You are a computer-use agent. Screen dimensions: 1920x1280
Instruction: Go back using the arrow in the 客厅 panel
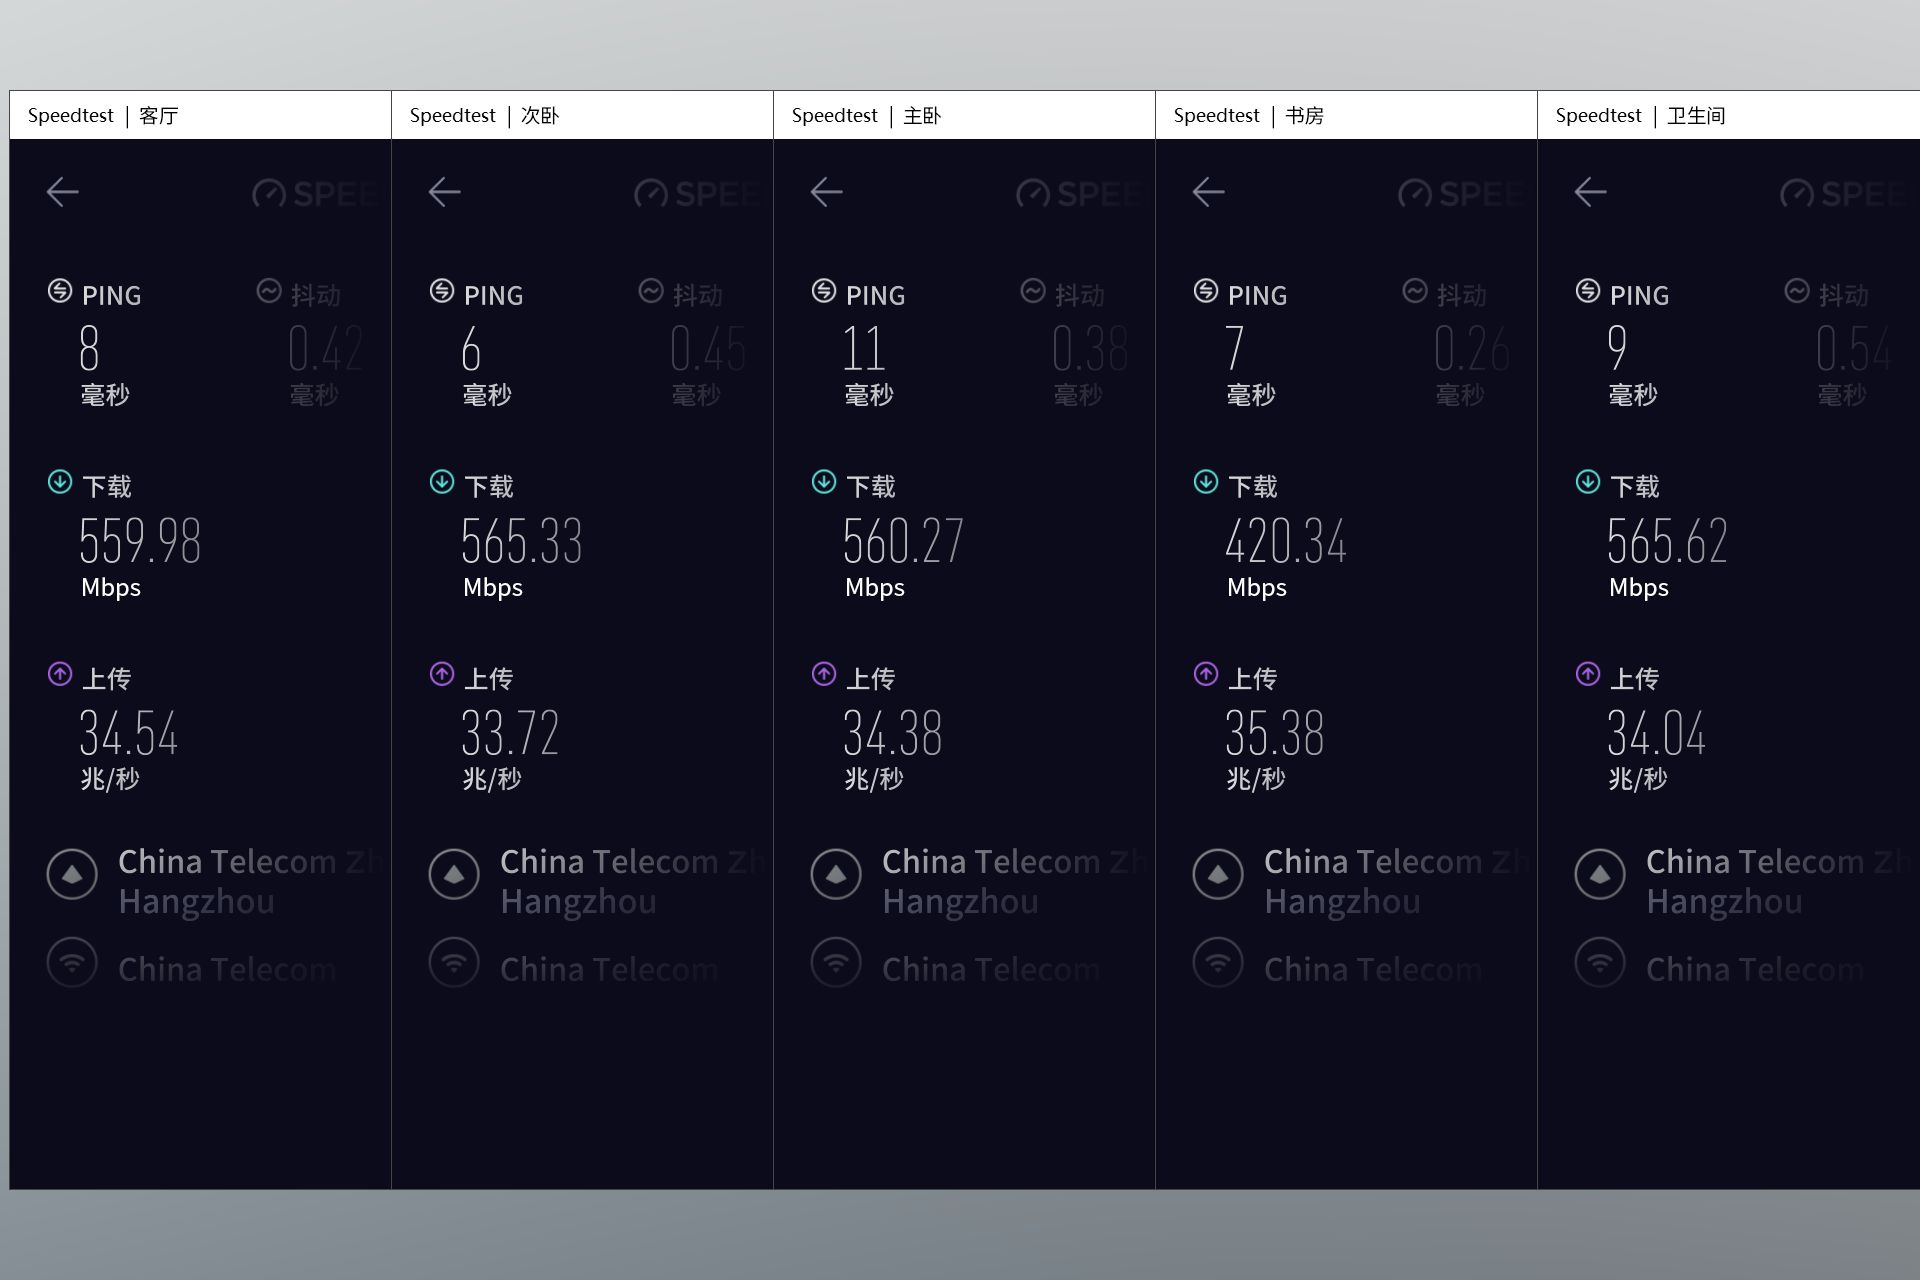(62, 192)
